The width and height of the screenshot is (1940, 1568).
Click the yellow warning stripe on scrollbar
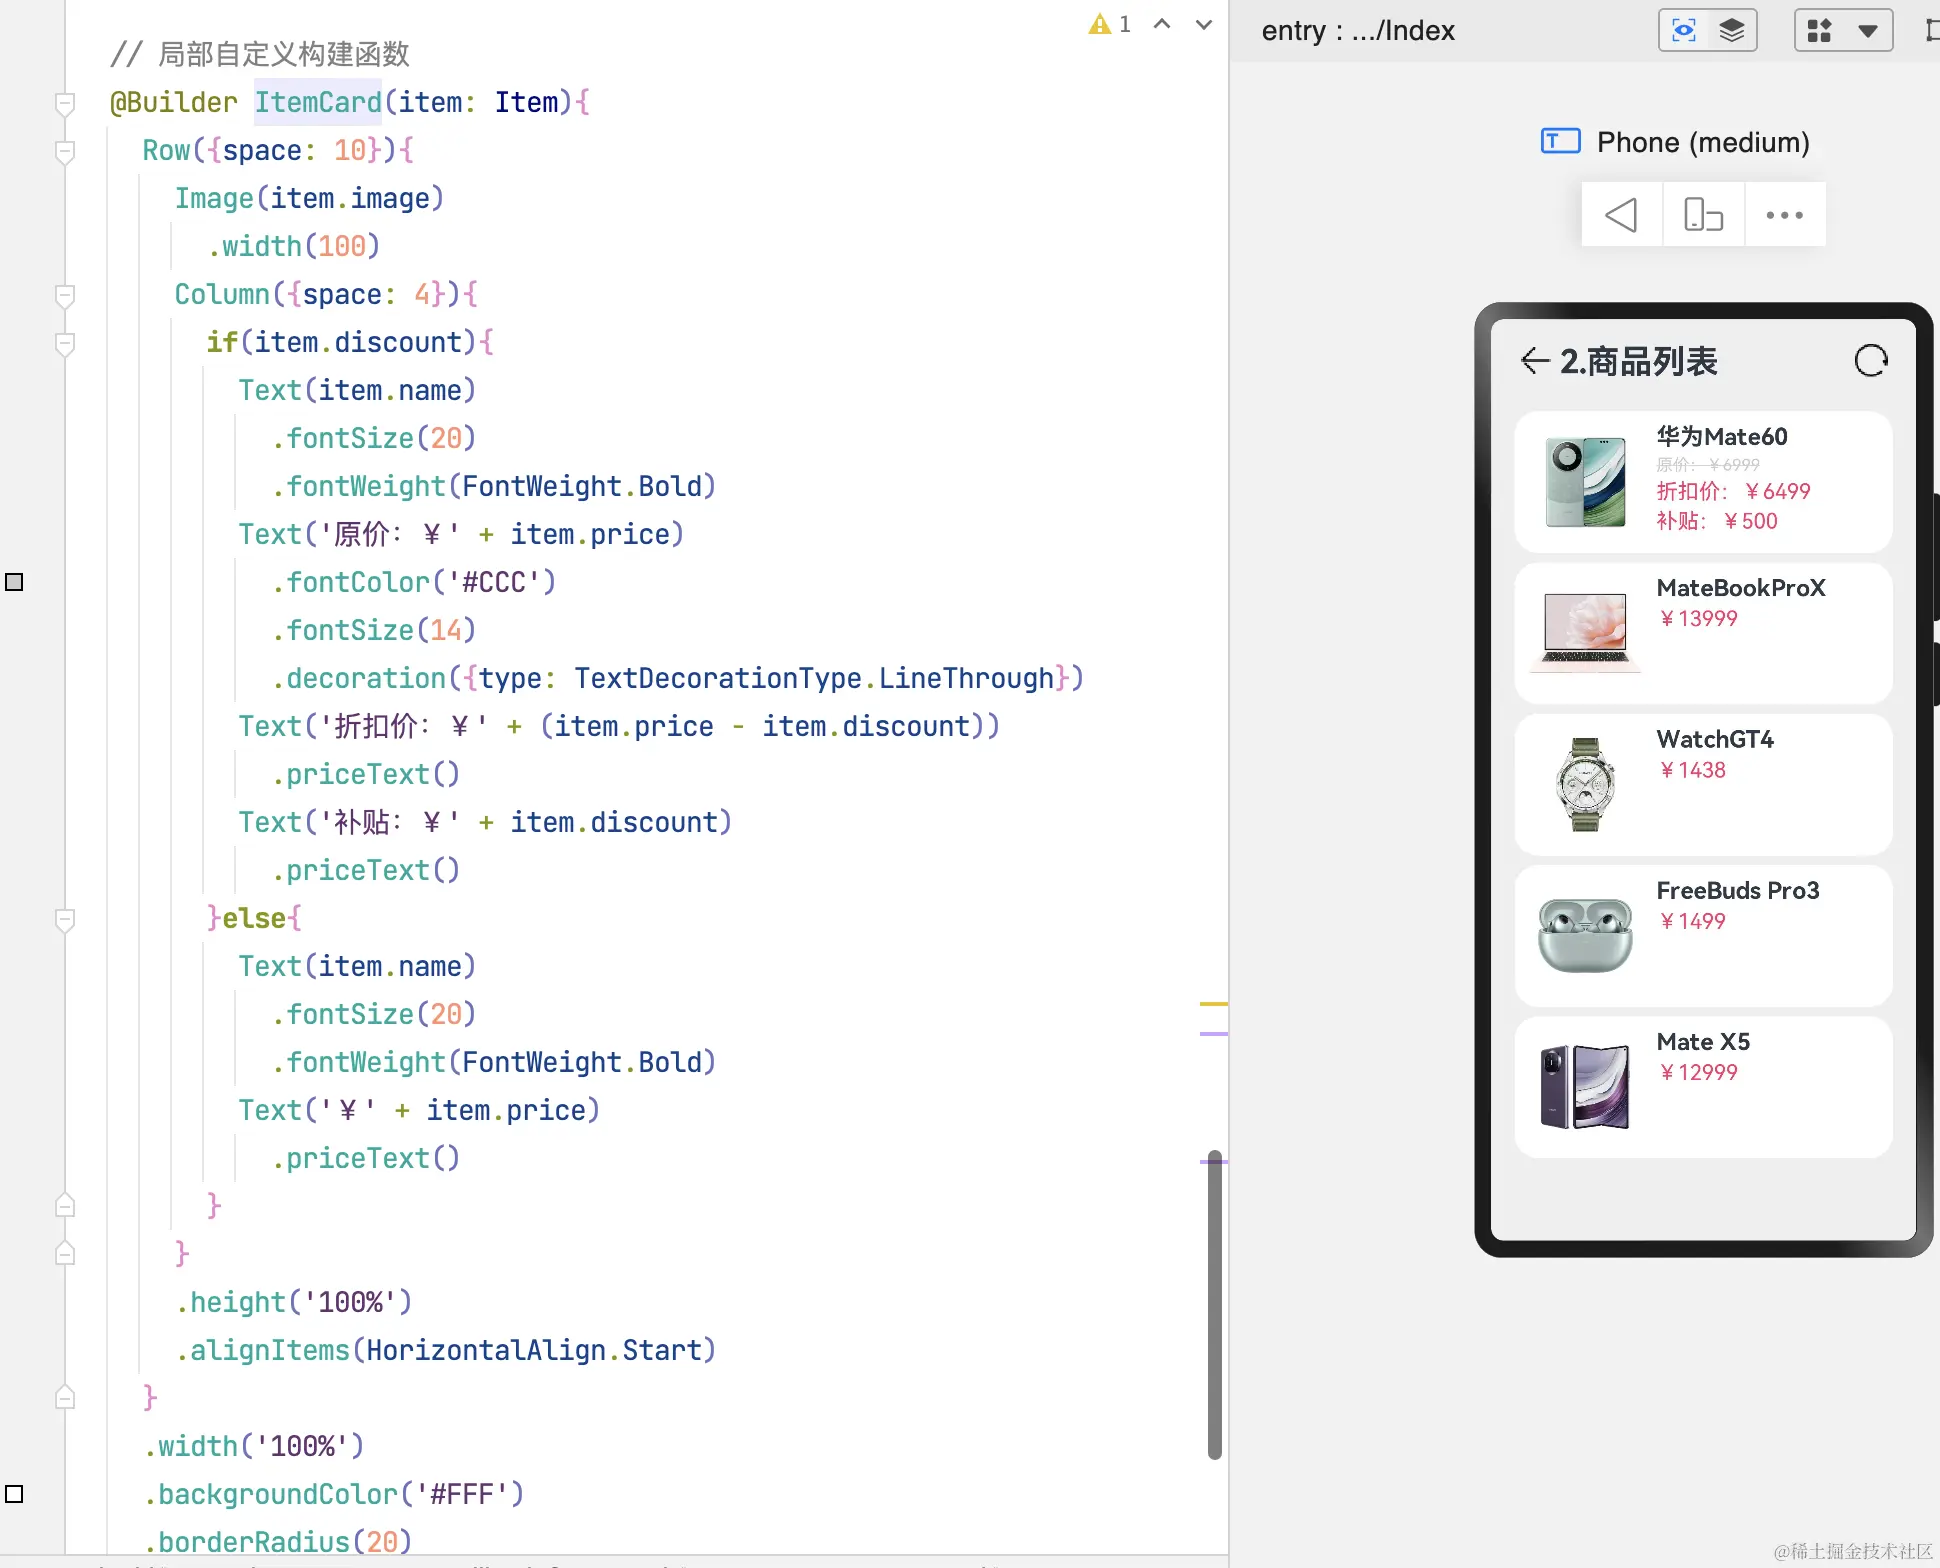pyautogui.click(x=1213, y=1003)
